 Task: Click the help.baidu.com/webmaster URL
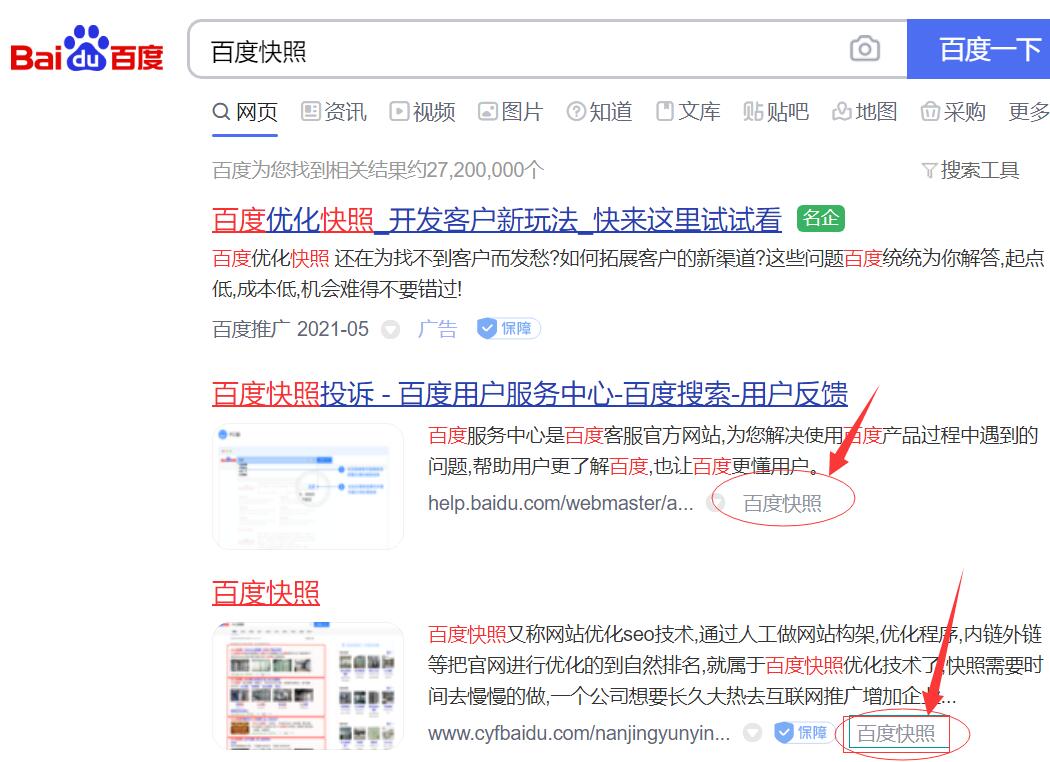pyautogui.click(x=560, y=504)
